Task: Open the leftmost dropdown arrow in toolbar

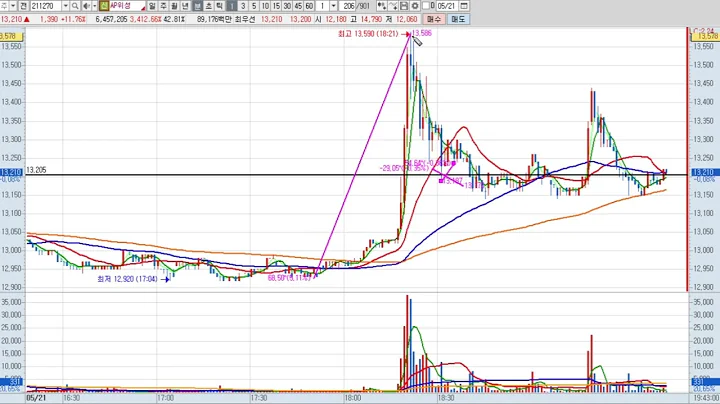Action: tap(13, 6)
